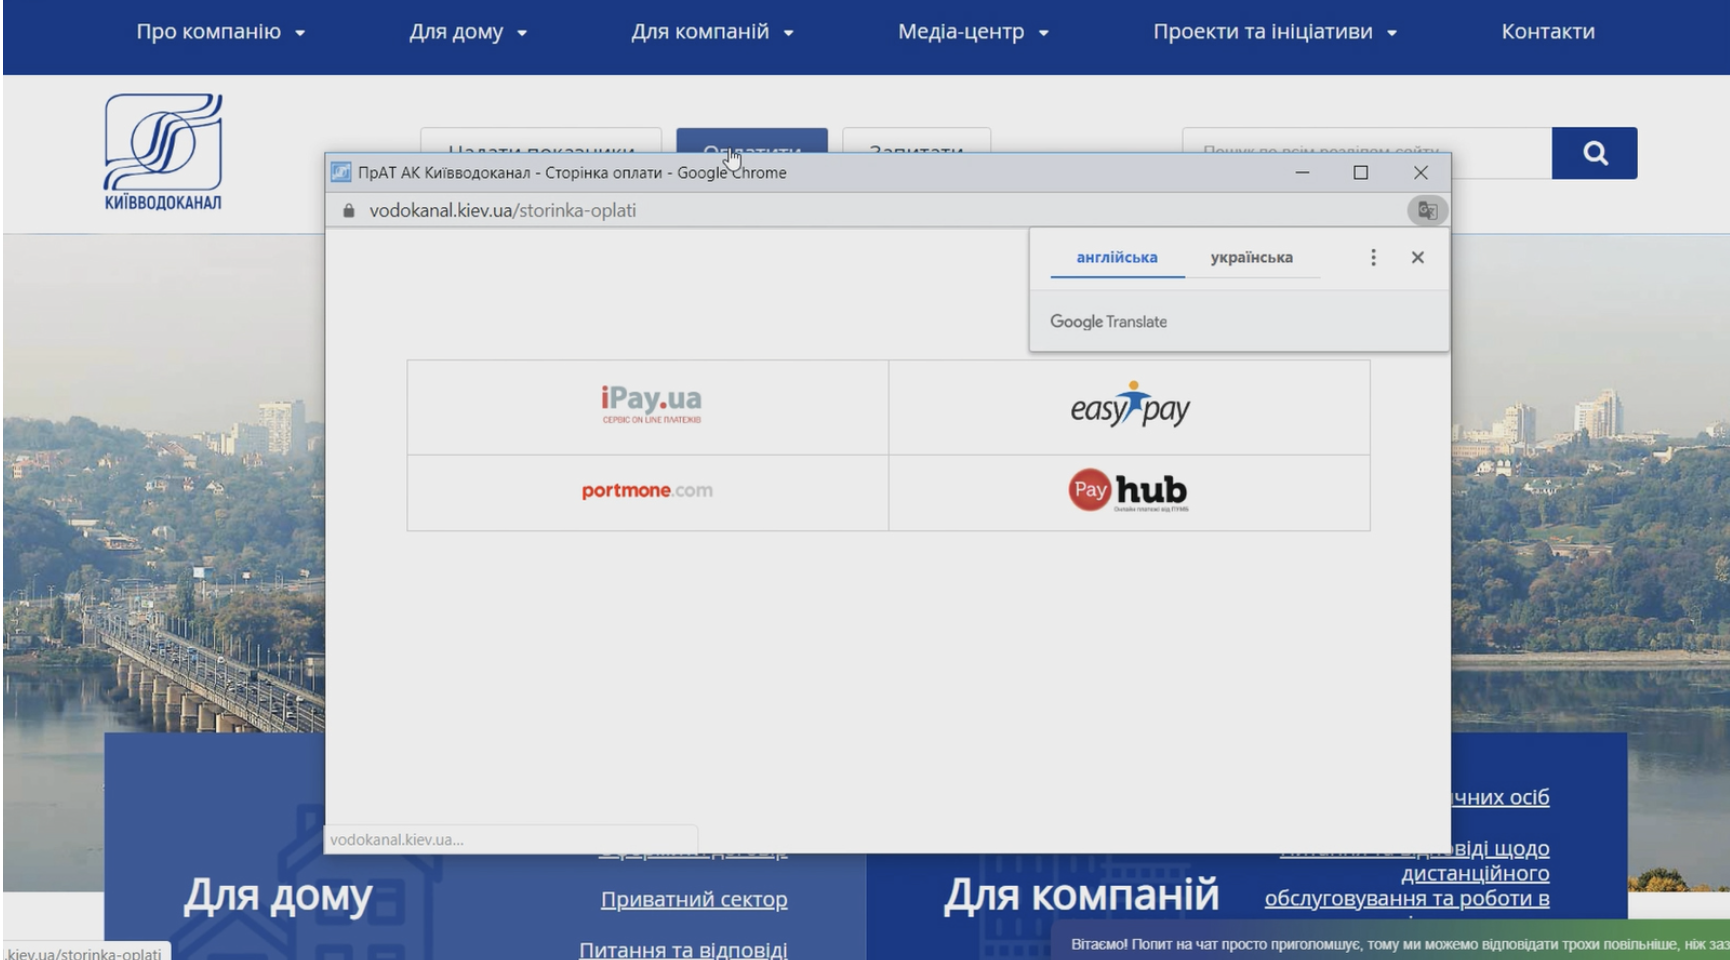Click the Запитати button on main page
The height and width of the screenshot is (960, 1730).
(x=917, y=140)
